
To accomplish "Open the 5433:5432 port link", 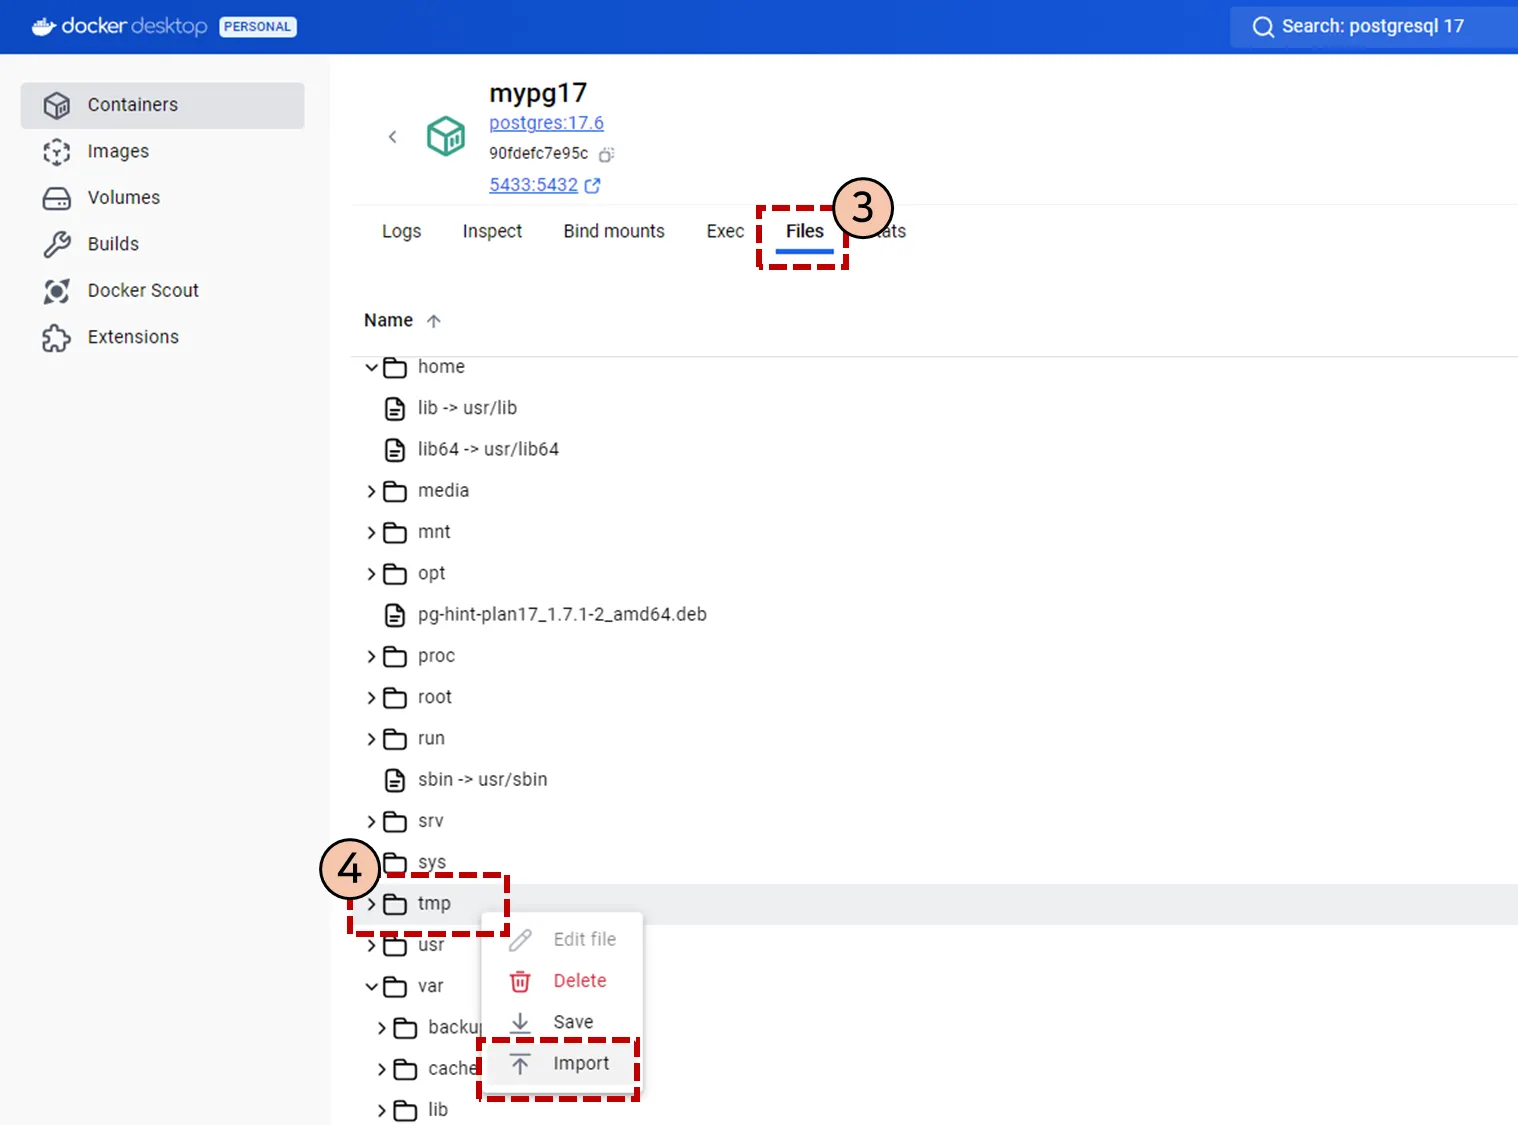I will (x=534, y=185).
